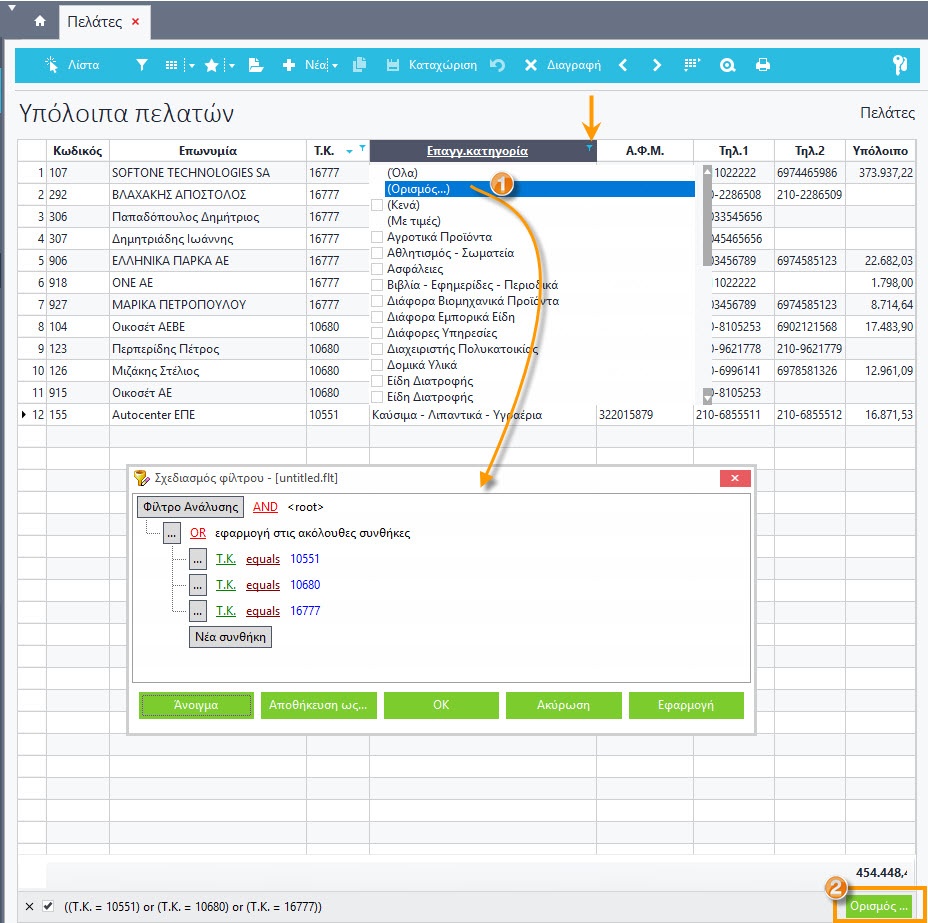The height and width of the screenshot is (923, 928).
Task: Click the undo arrow icon
Action: (497, 65)
